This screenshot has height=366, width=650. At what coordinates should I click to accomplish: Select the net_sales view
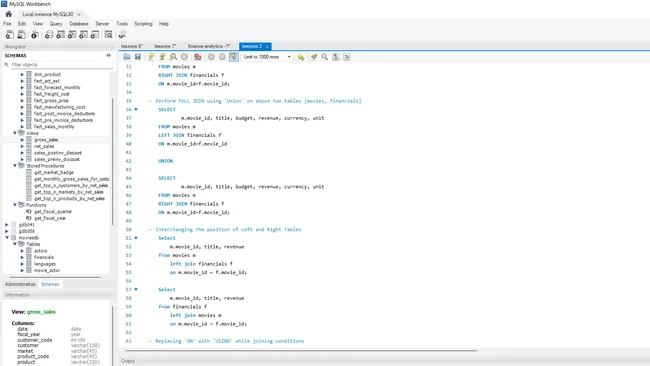click(x=44, y=146)
